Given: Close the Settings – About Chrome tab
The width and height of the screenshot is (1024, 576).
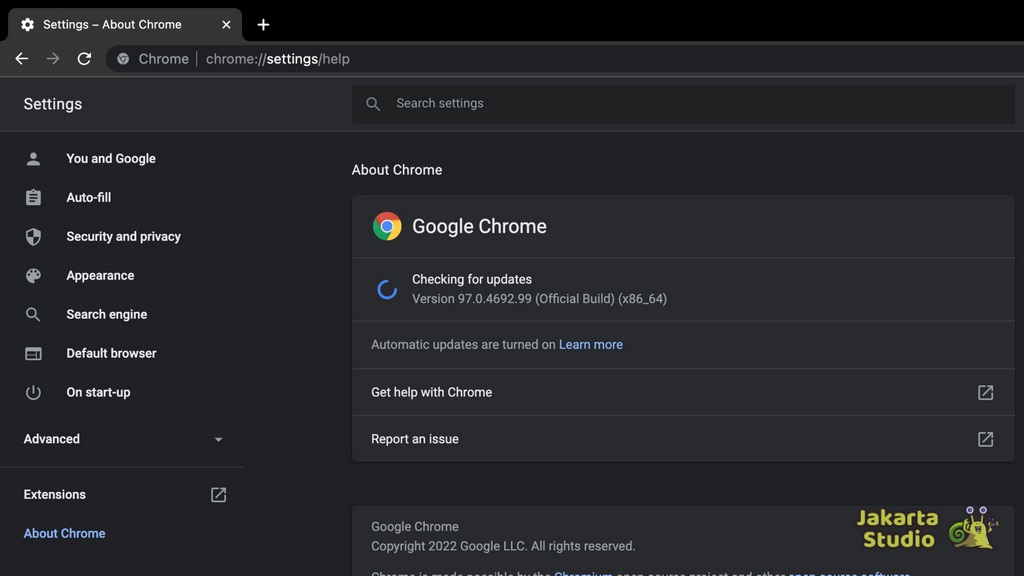Looking at the screenshot, I should tap(226, 25).
